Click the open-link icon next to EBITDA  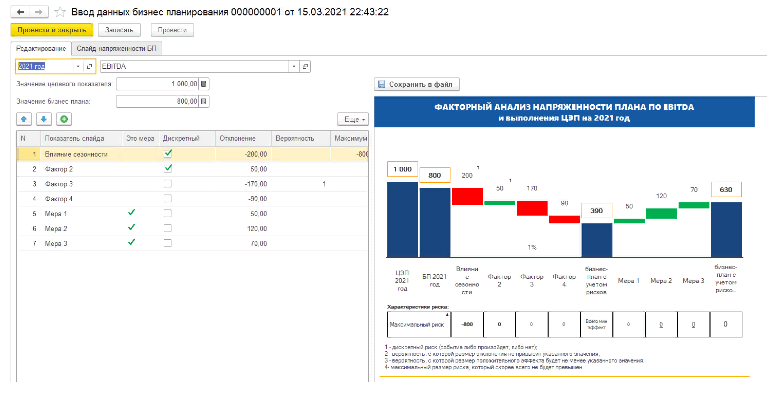pos(305,66)
